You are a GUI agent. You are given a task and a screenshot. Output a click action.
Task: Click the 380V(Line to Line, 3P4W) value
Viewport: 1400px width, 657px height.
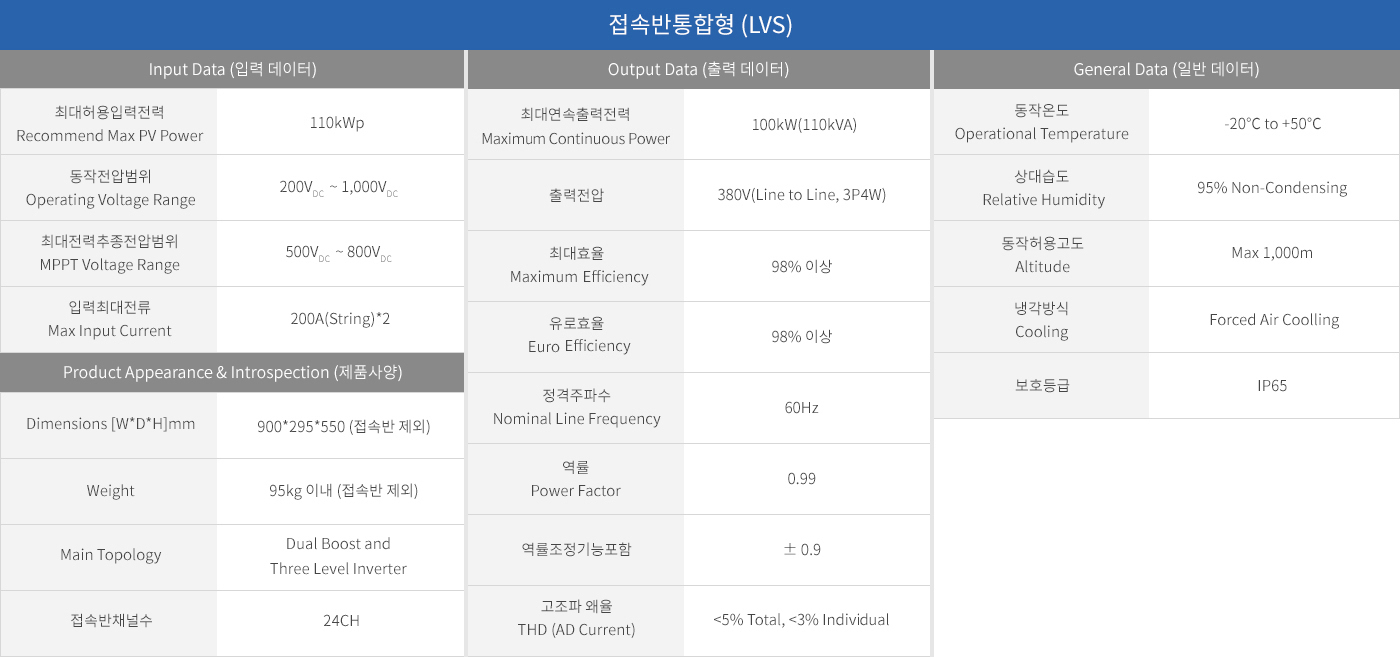pyautogui.click(x=802, y=195)
